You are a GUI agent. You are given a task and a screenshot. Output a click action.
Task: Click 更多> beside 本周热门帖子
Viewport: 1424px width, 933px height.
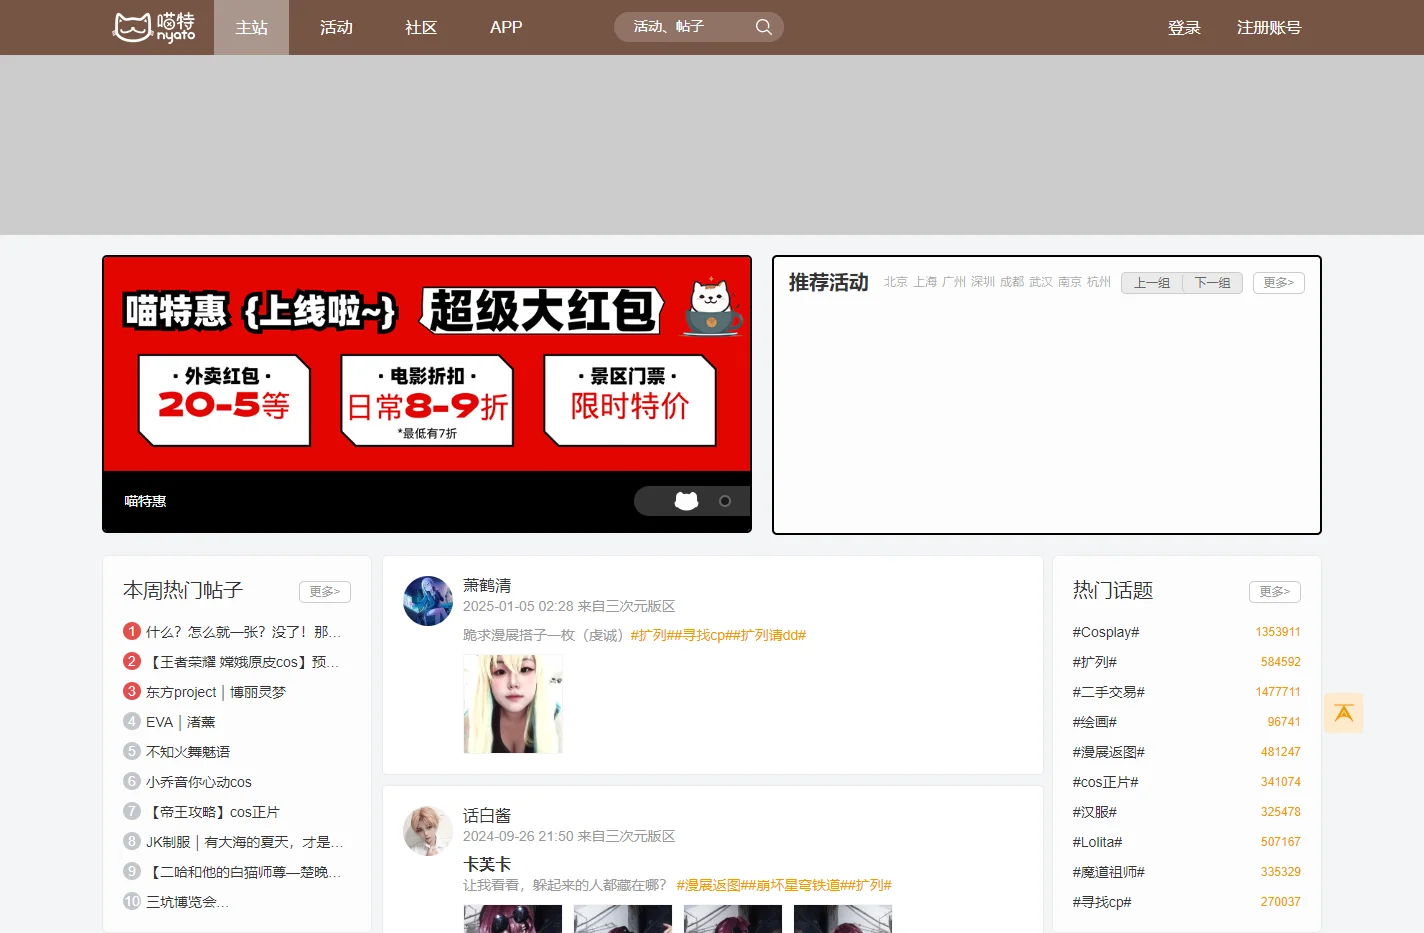(325, 591)
